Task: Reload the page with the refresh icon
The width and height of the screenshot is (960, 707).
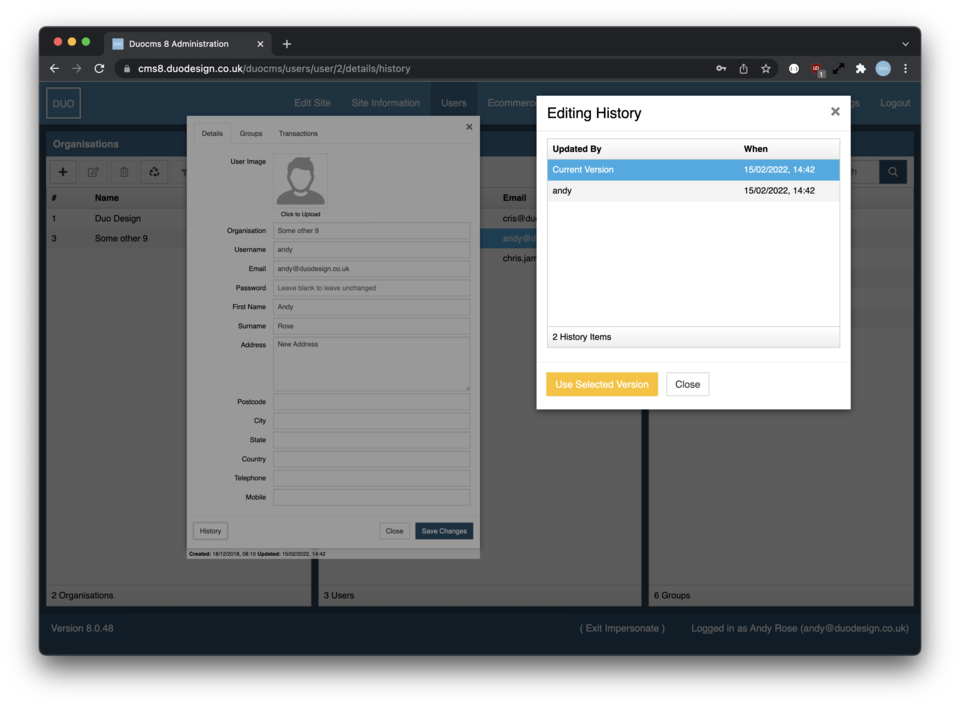Action: pos(99,69)
